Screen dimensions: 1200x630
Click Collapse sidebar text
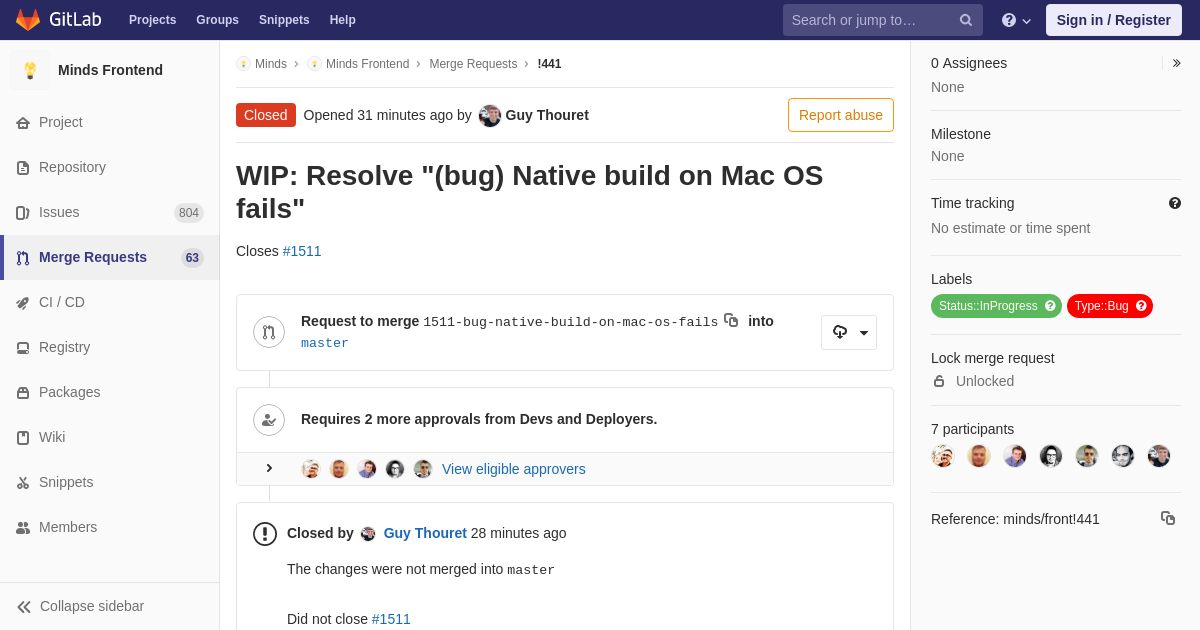point(92,606)
